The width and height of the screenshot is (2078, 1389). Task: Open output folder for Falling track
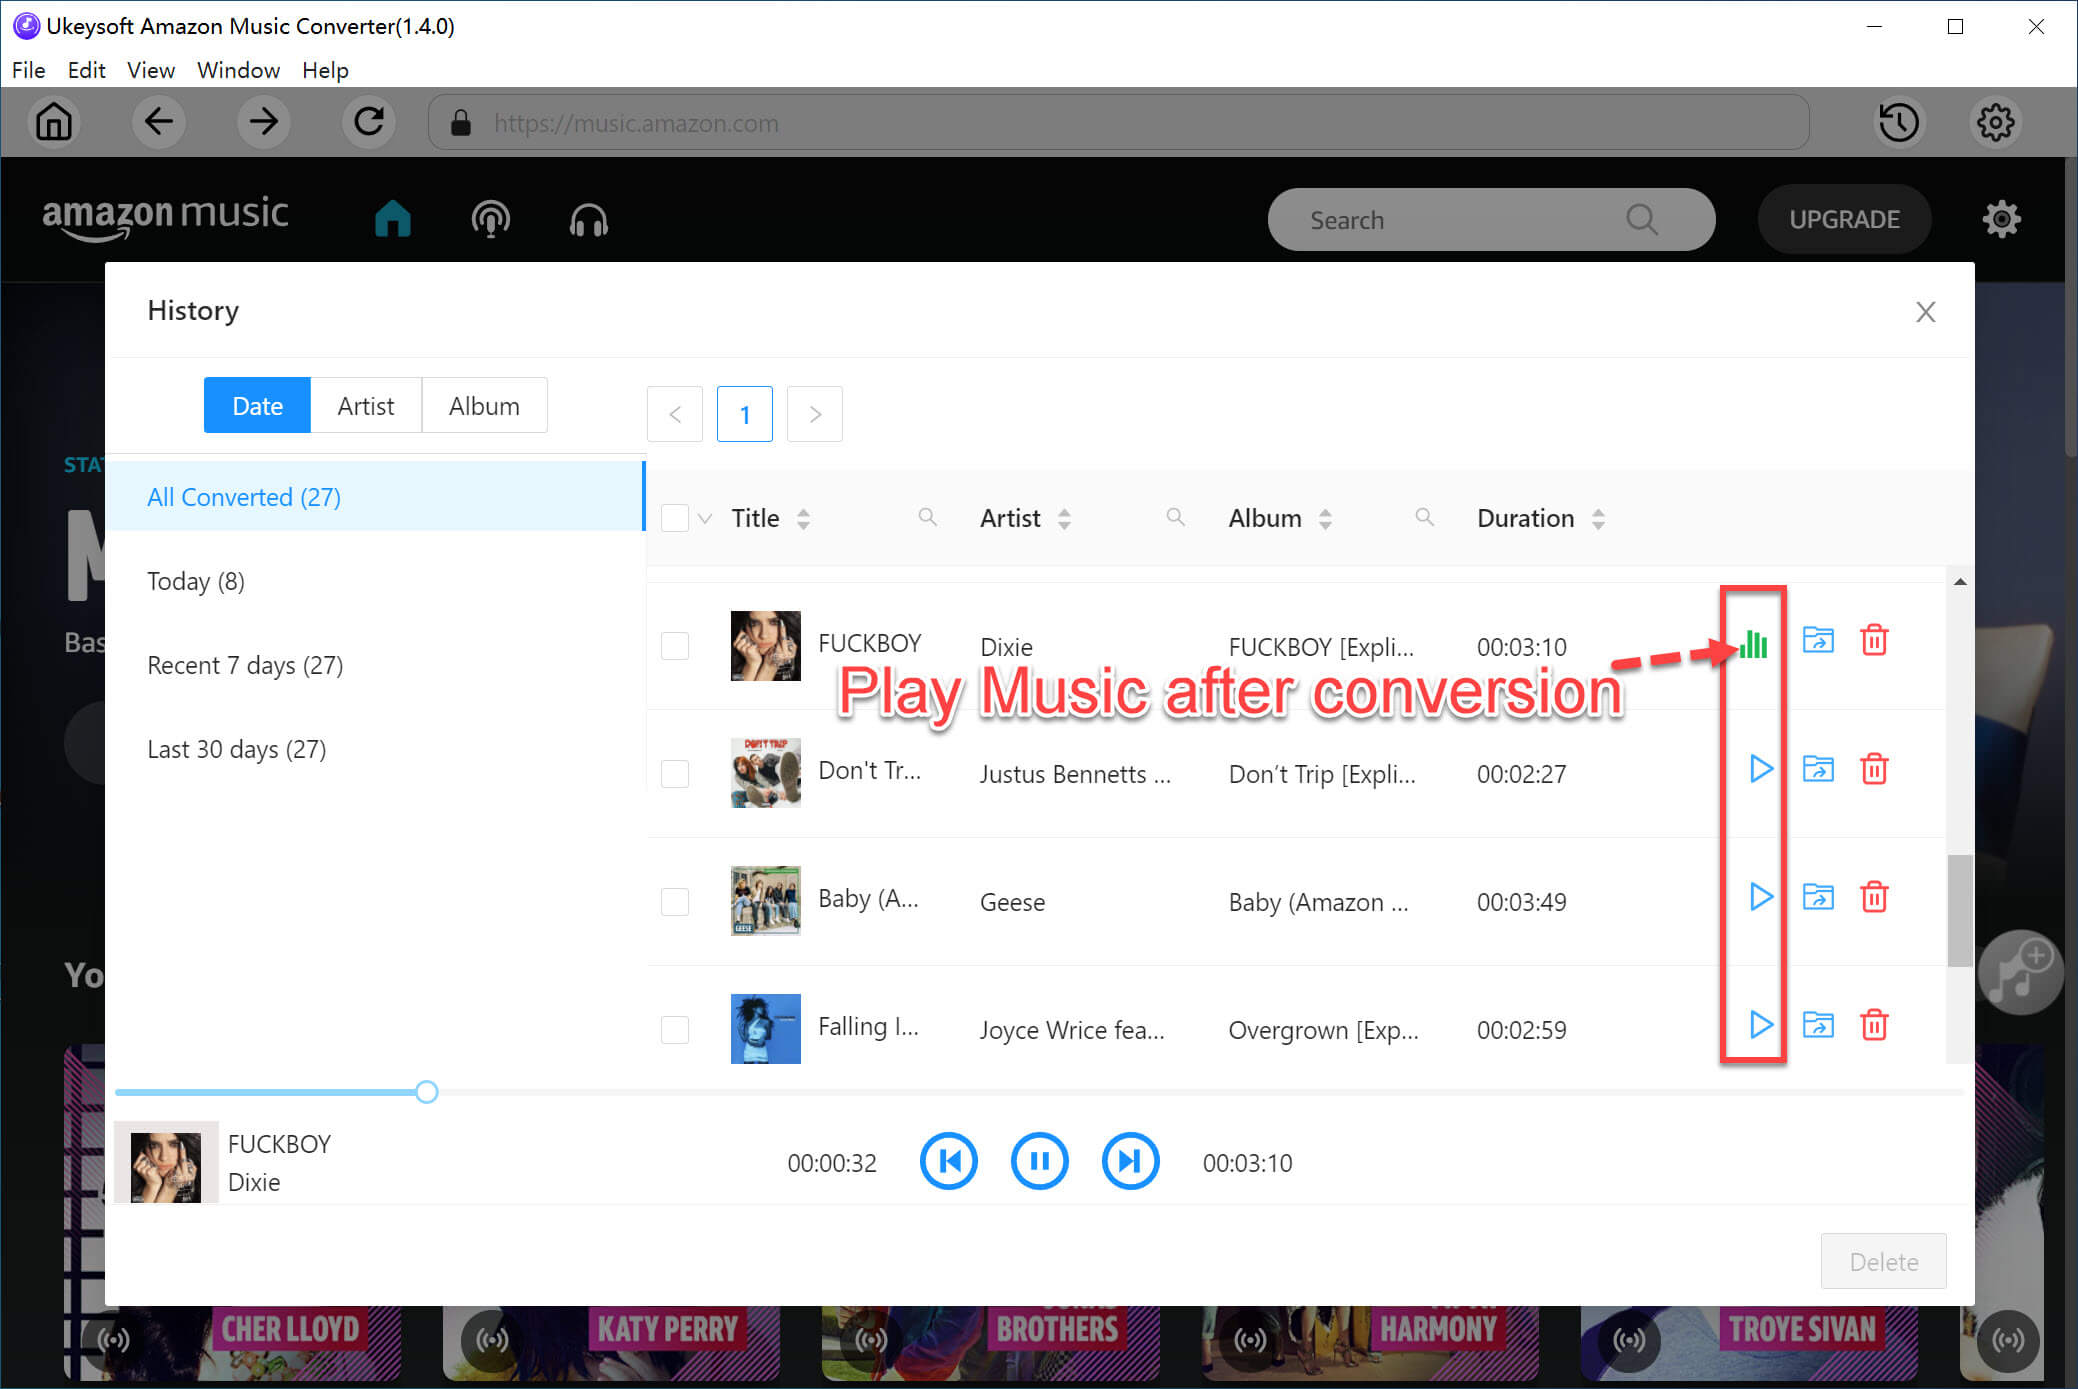tap(1818, 1025)
